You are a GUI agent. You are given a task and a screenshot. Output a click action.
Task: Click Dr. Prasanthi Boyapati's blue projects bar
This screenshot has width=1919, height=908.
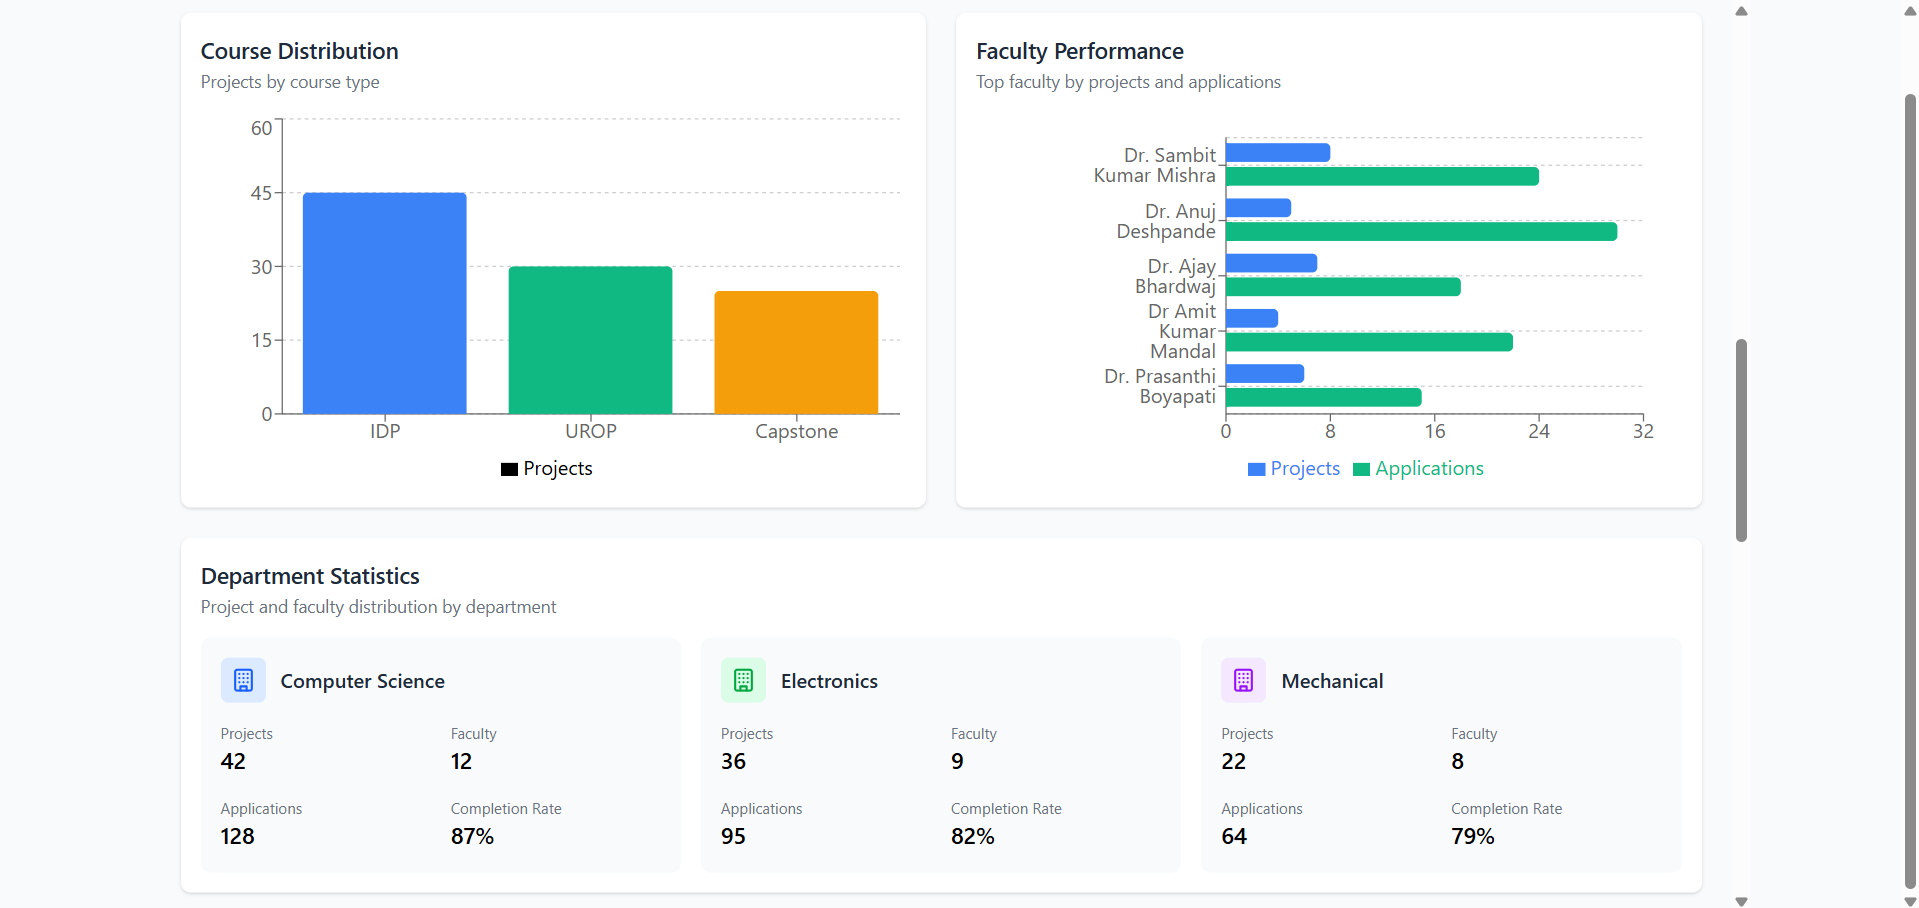[1265, 373]
